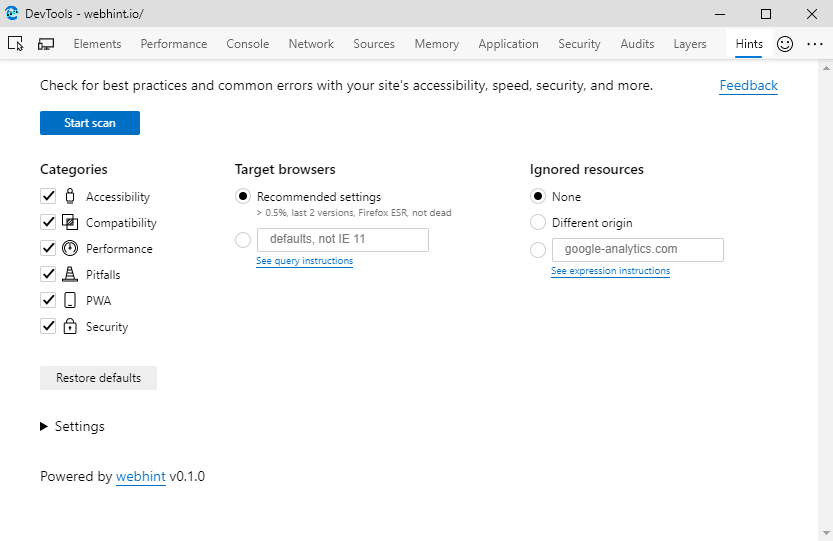Click the Accessibility category icon
This screenshot has width=833, height=541.
coord(70,196)
